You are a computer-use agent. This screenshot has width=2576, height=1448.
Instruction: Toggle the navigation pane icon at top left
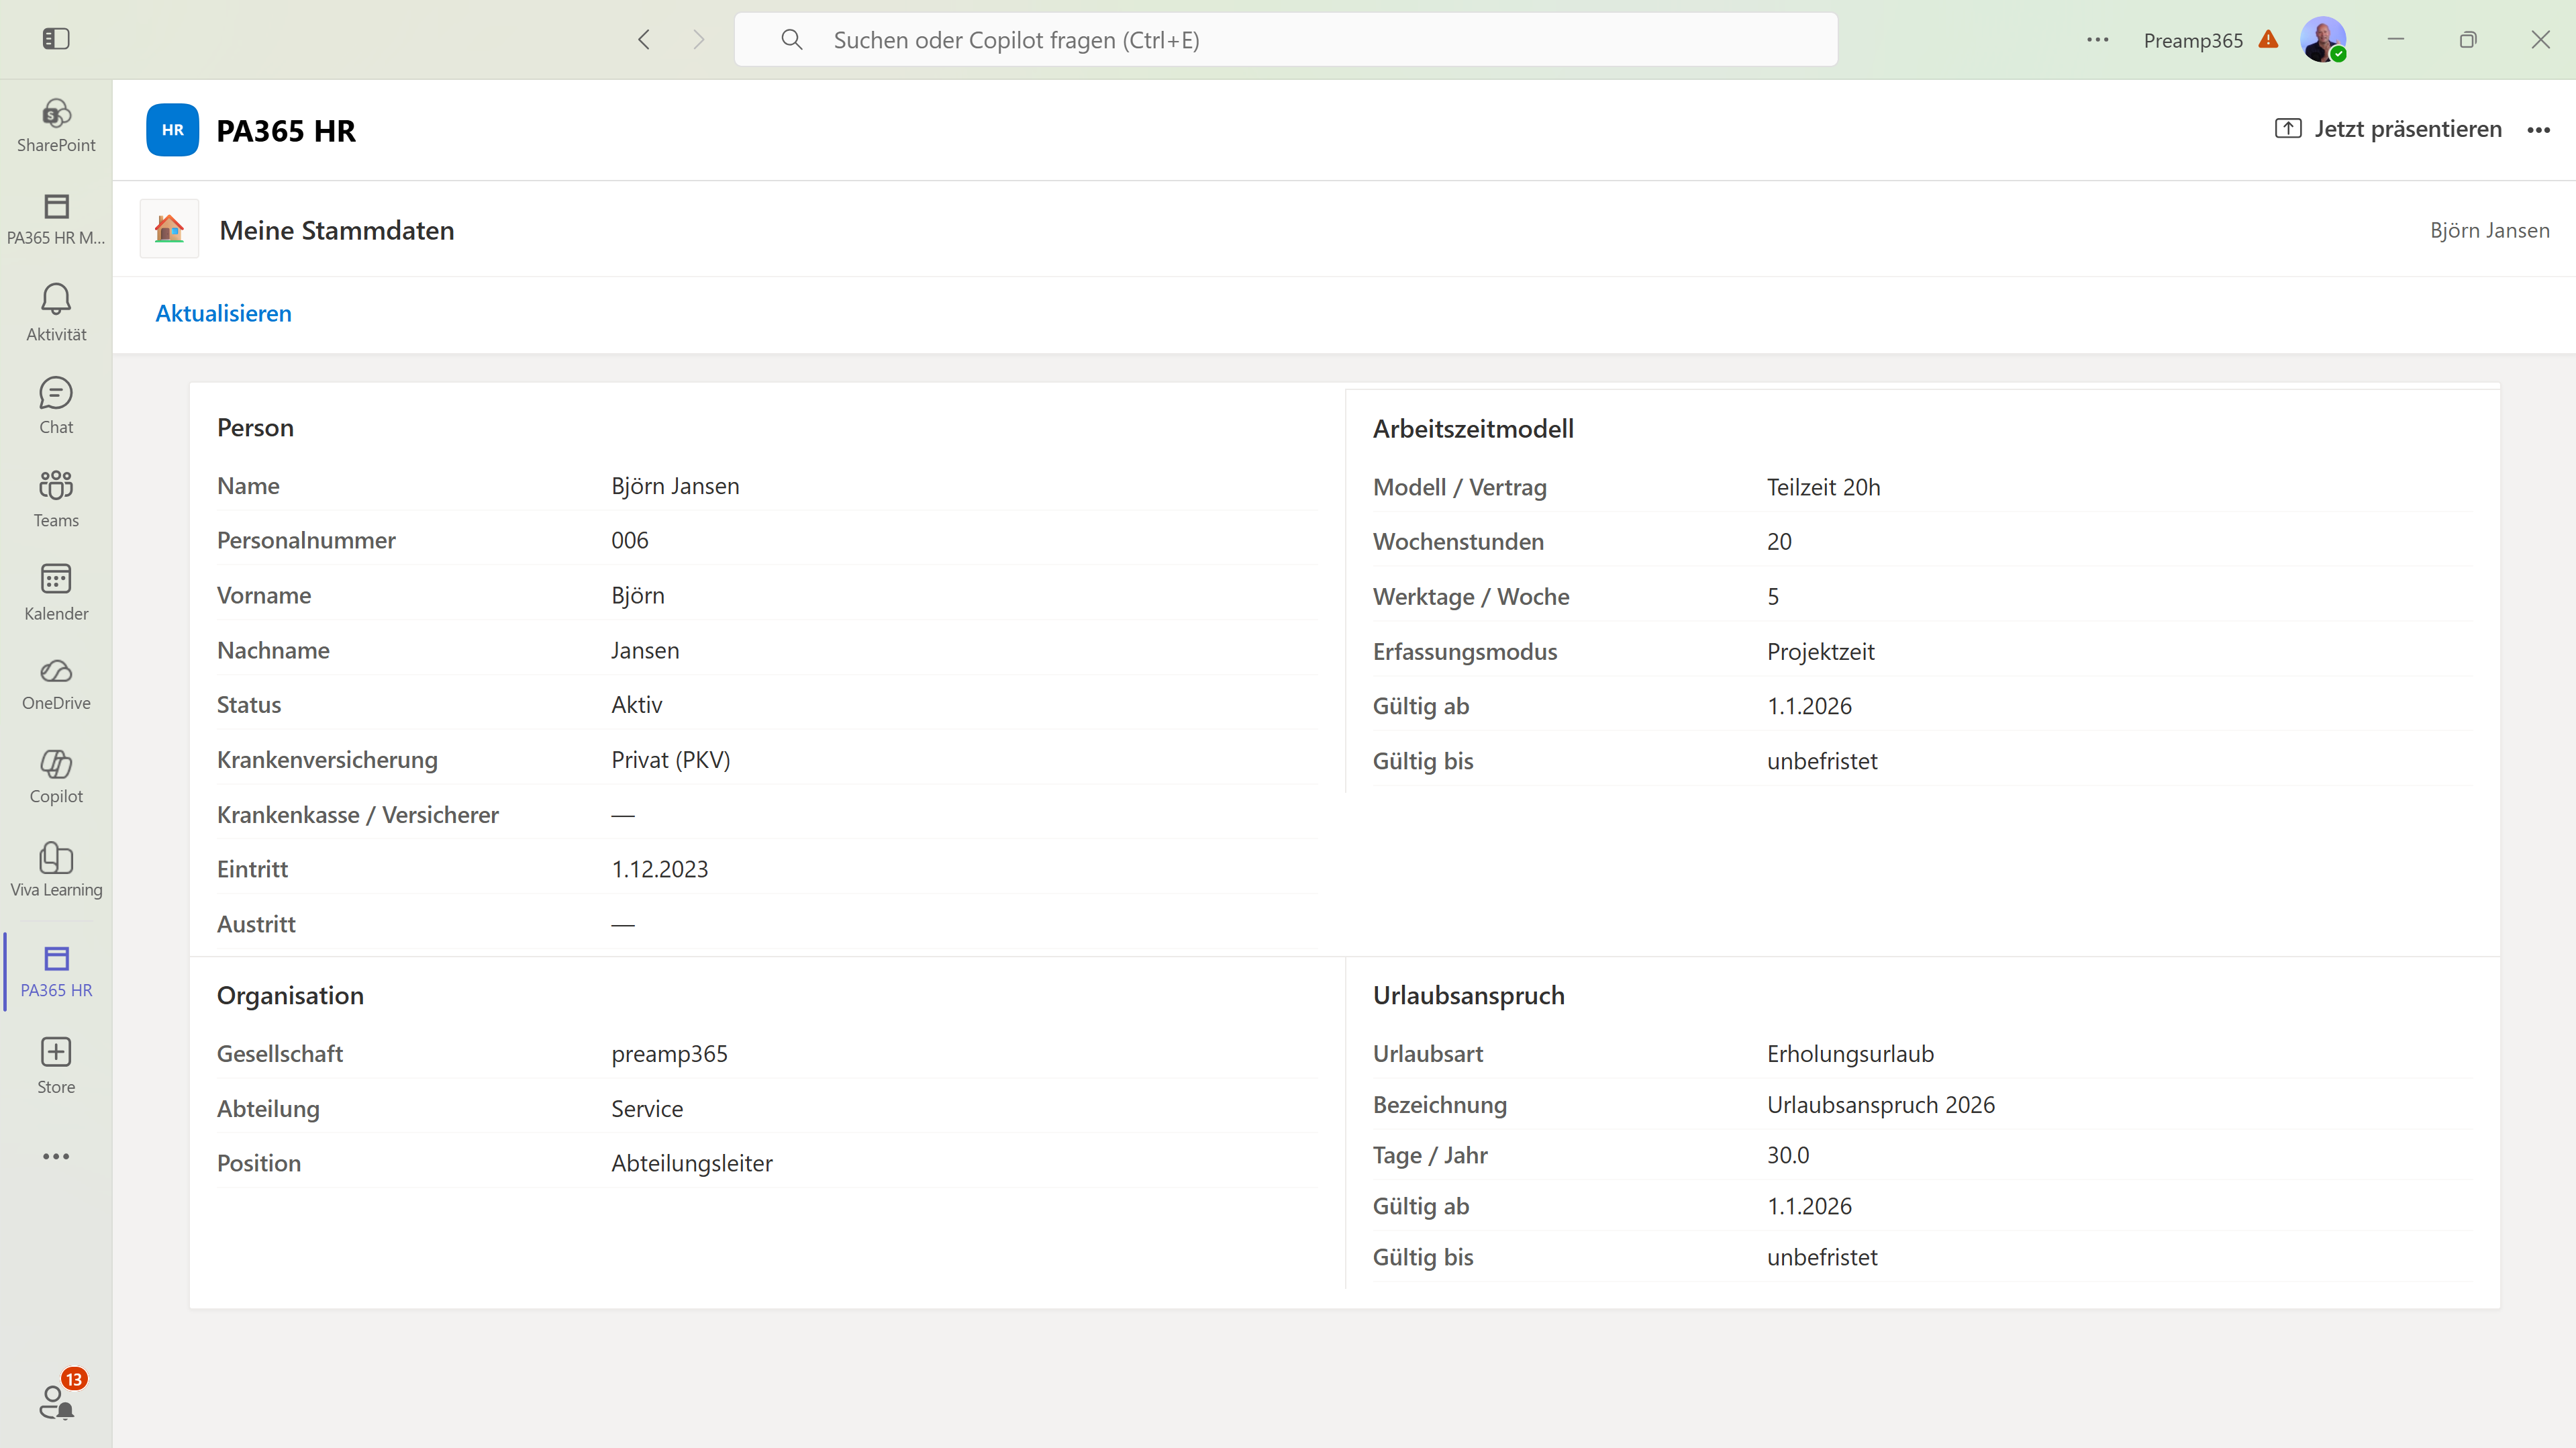[x=56, y=39]
